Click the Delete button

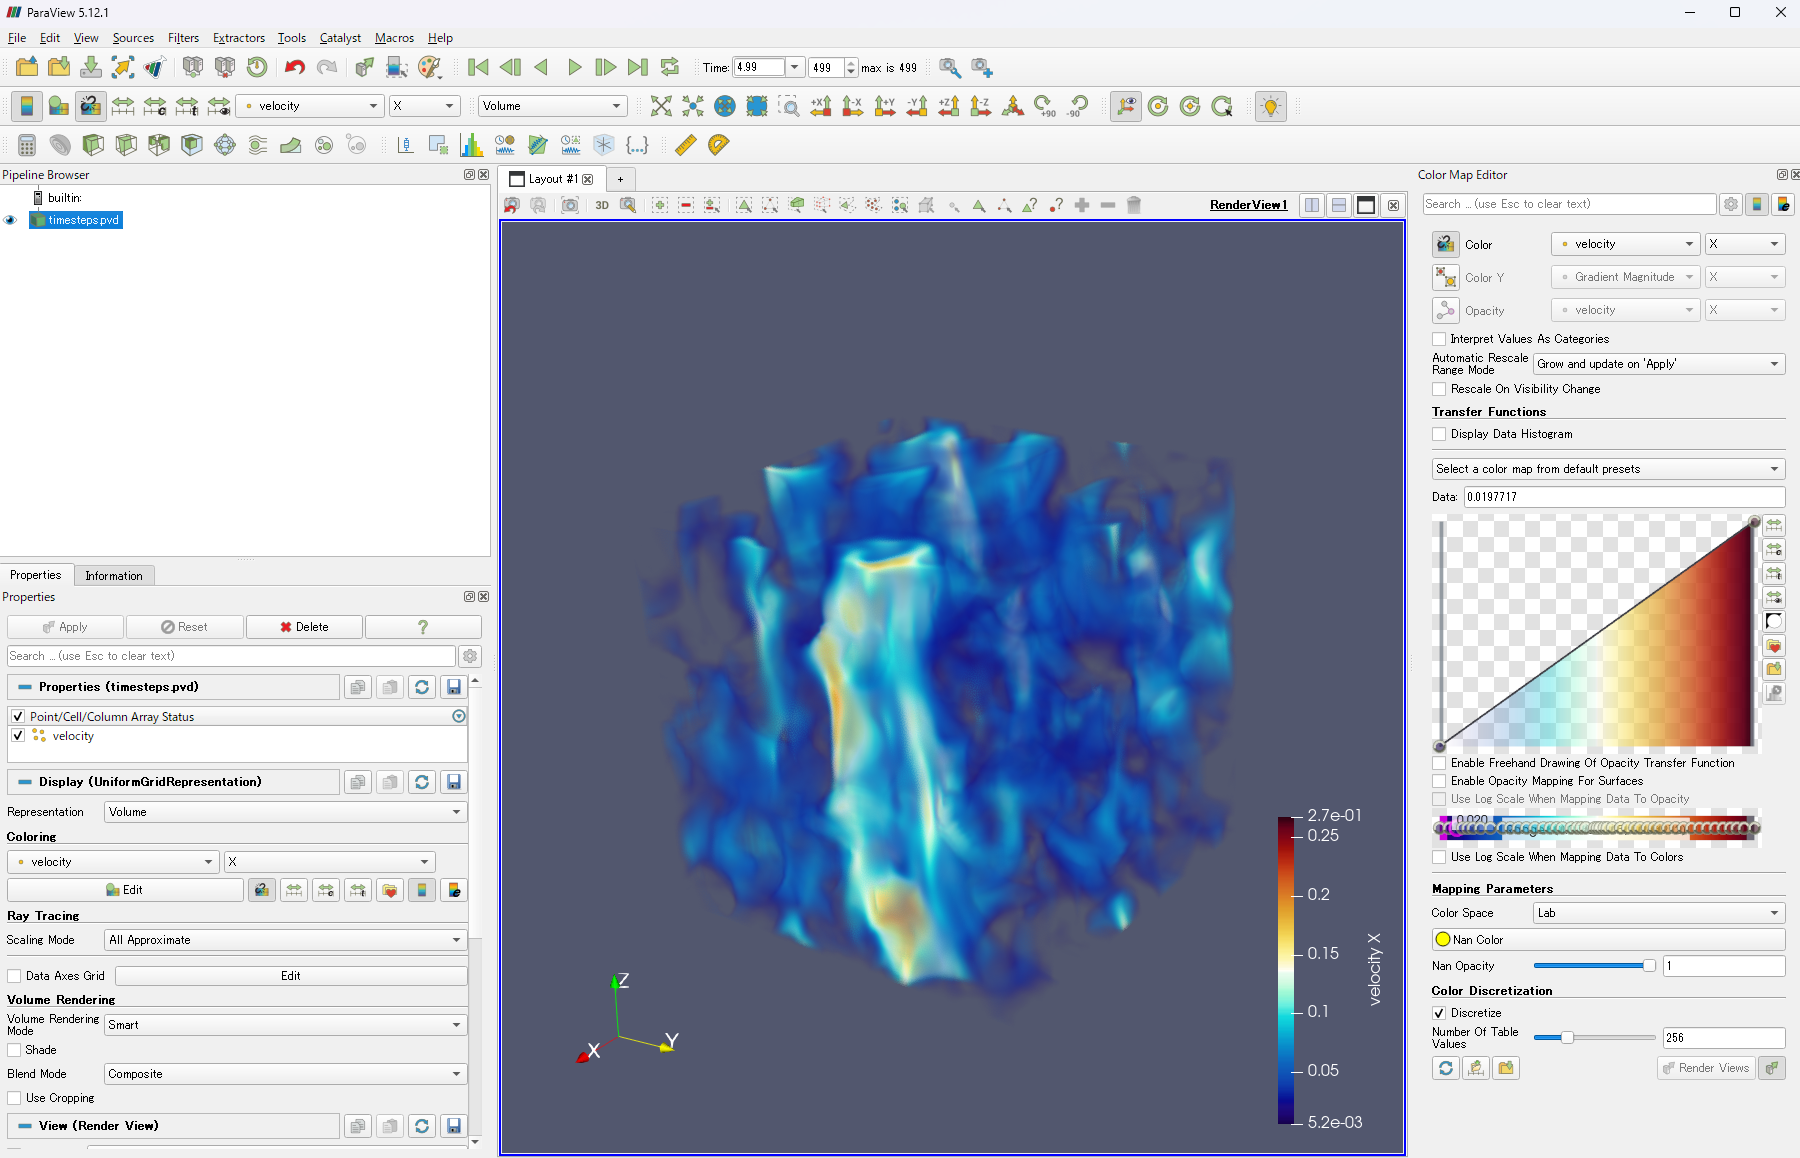point(305,627)
